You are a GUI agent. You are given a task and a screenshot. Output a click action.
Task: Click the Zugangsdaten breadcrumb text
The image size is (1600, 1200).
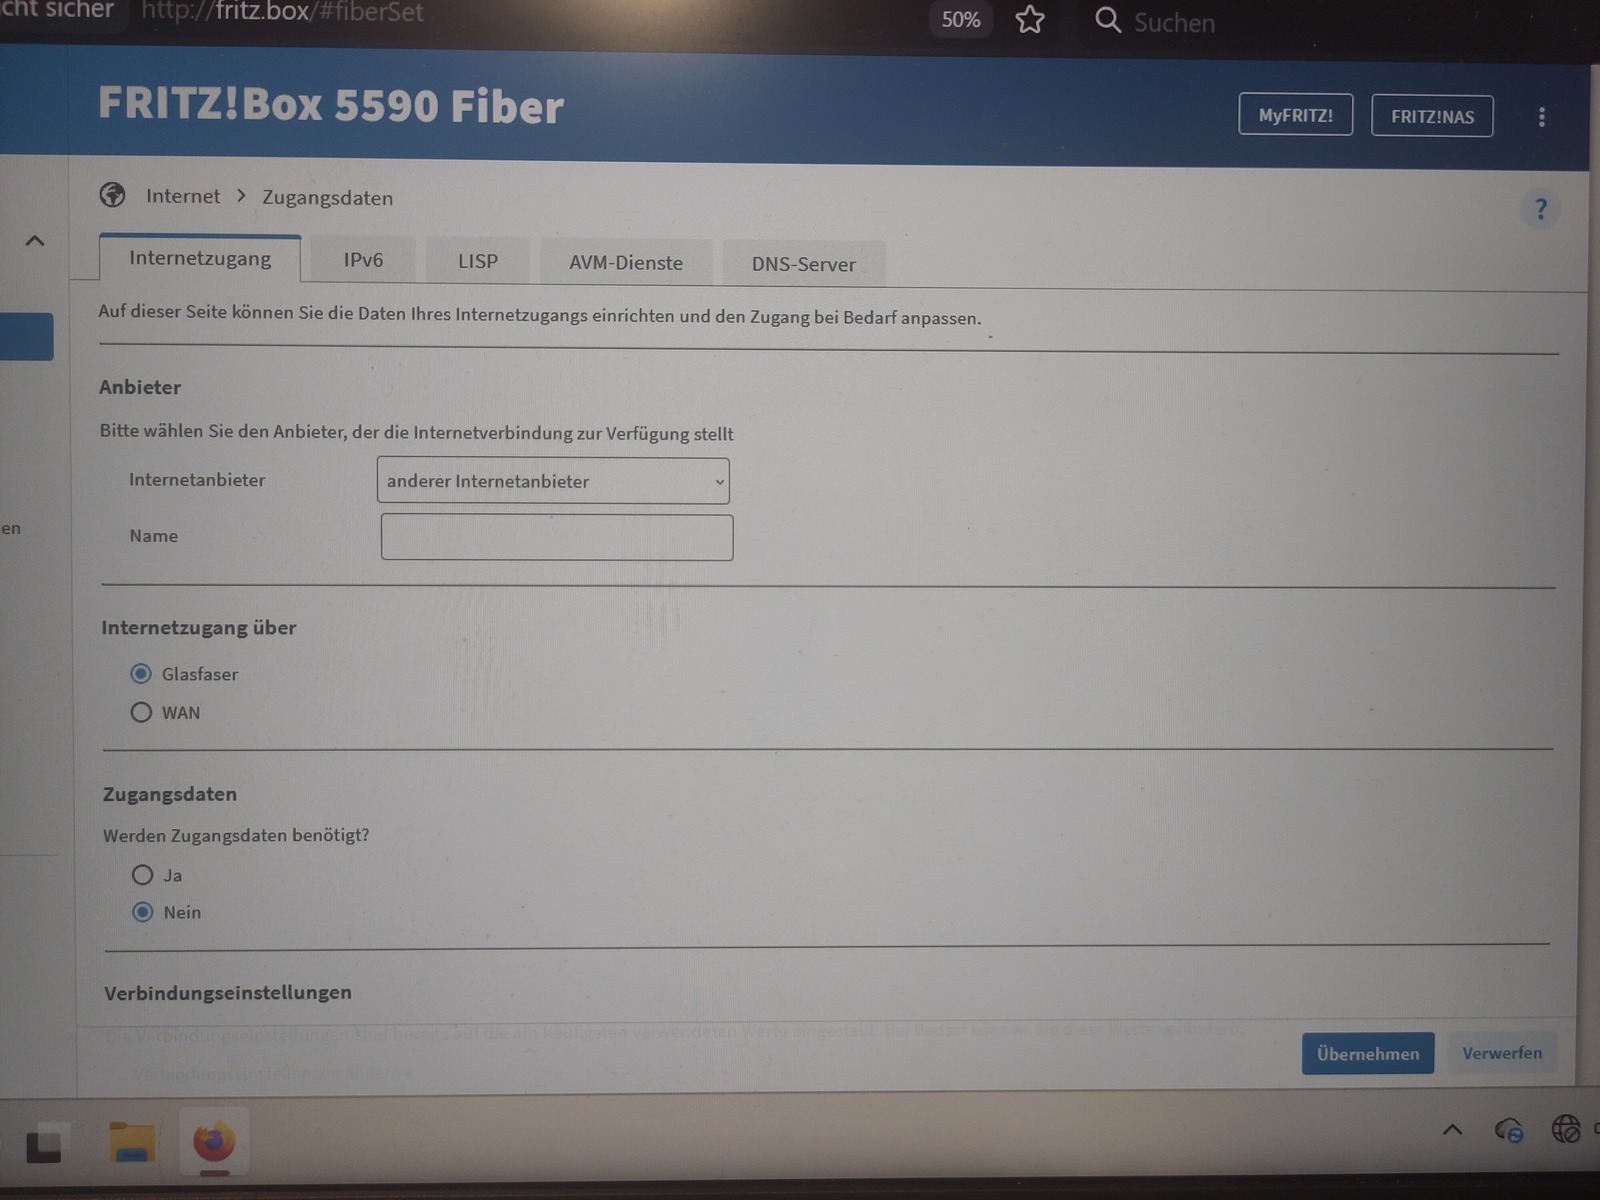click(328, 198)
